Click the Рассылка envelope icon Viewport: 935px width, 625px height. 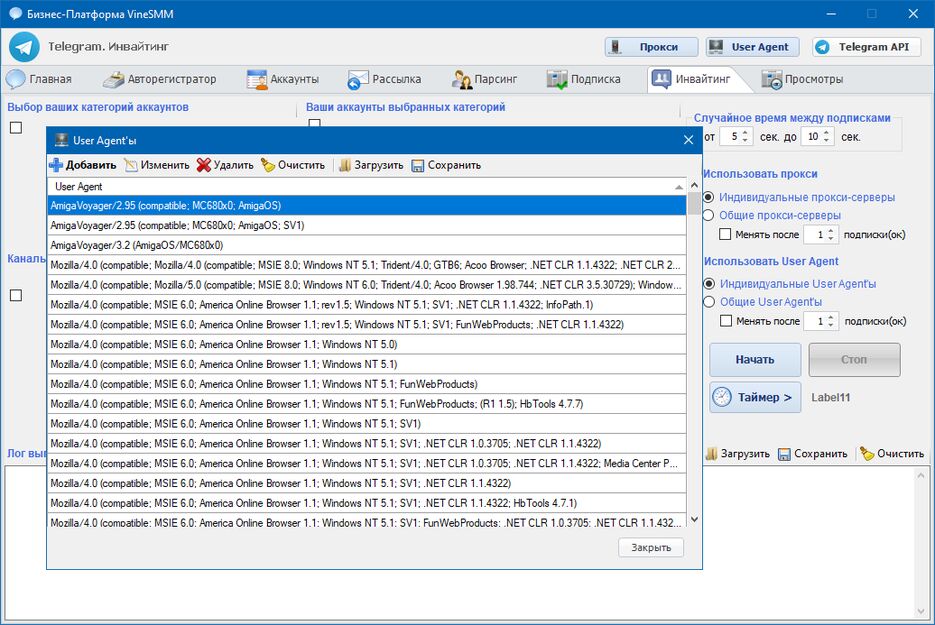(358, 79)
